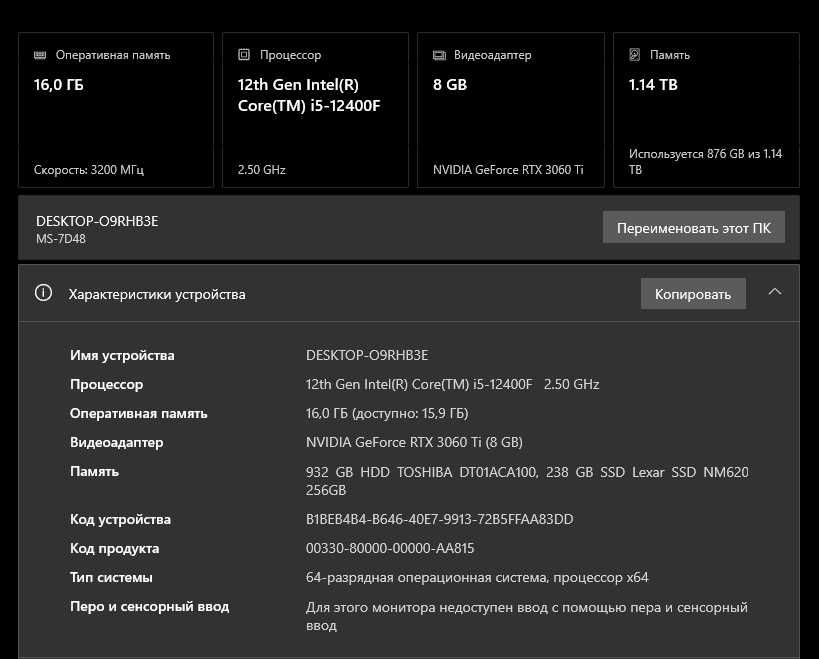Screen dimensions: 819x659
Task: Click the storage drive icon beside Память
Action: tap(635, 54)
